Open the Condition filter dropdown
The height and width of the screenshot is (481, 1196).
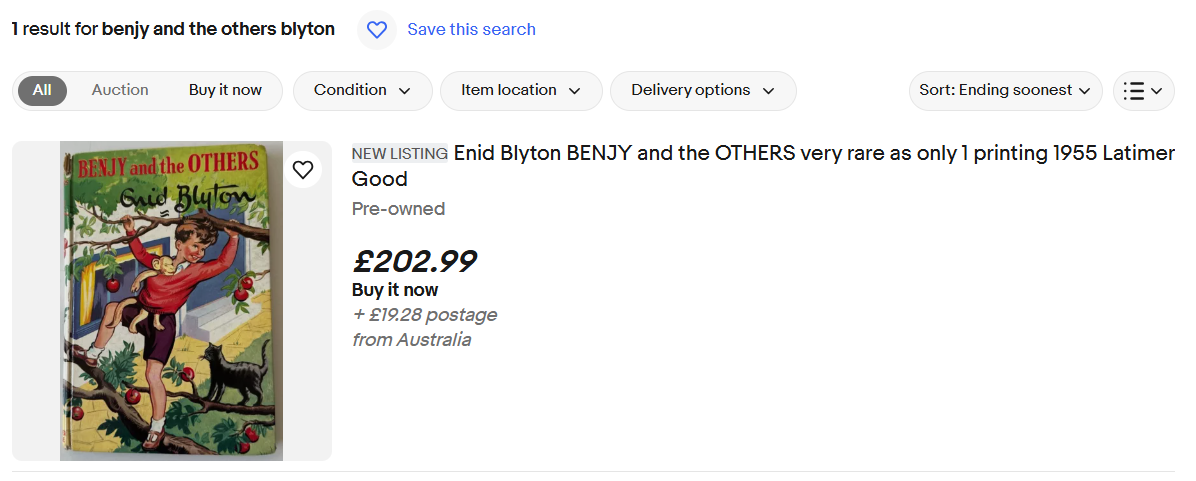tap(362, 90)
